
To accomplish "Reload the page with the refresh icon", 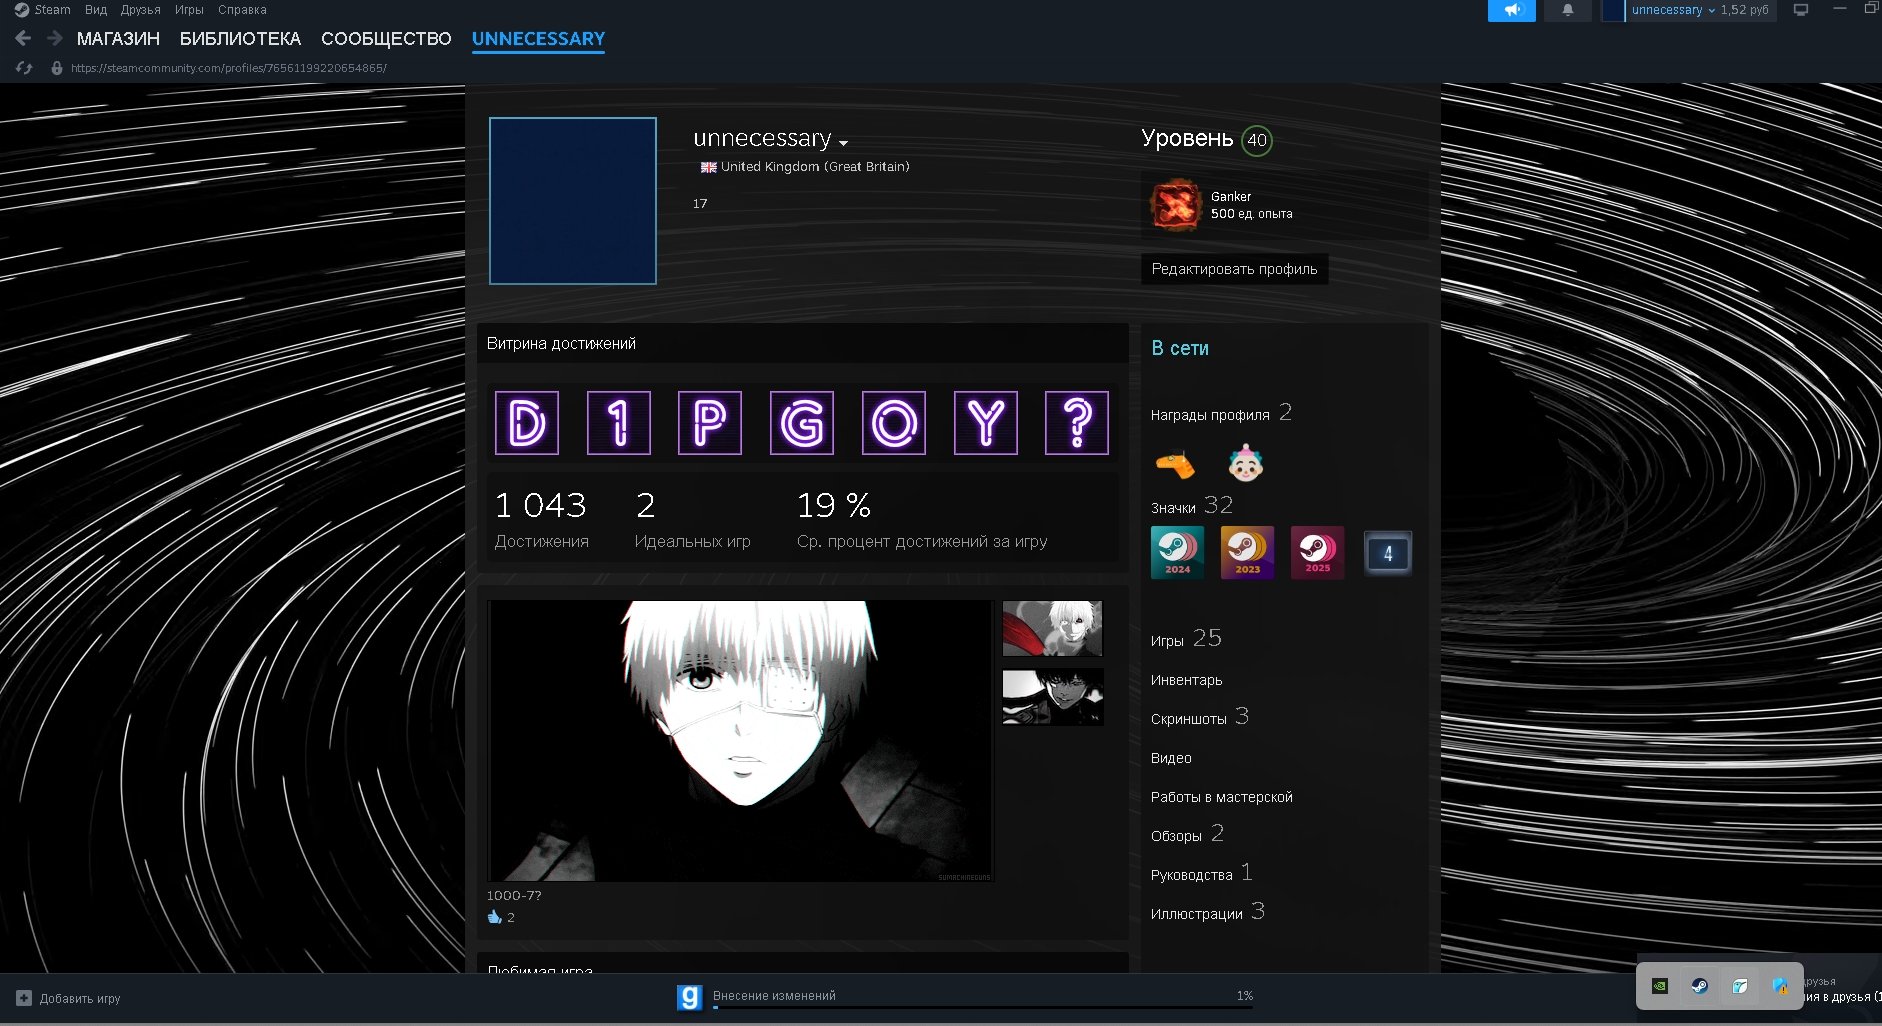I will click(24, 68).
